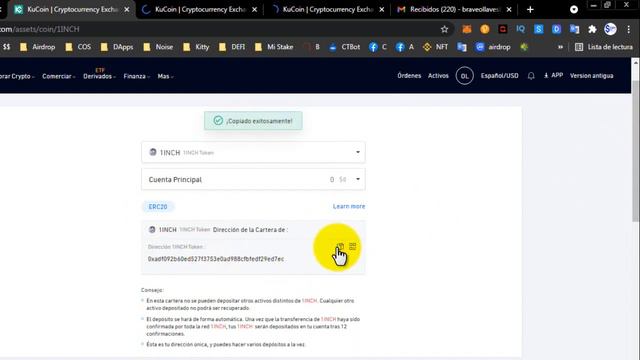Screen dimensions: 640x360
Task: Open Chrome three-dot menu
Action: tap(629, 29)
